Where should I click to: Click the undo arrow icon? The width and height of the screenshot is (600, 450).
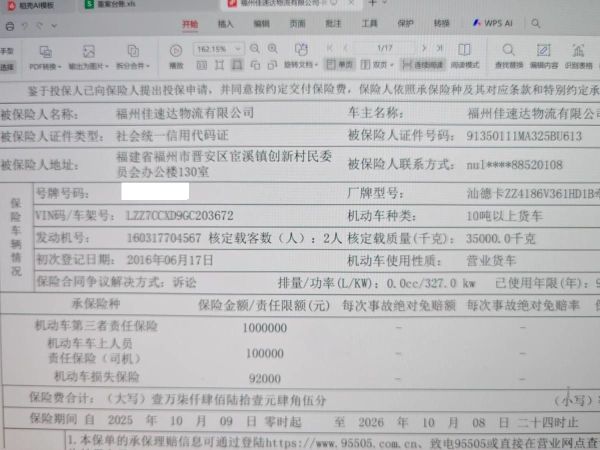[25, 26]
